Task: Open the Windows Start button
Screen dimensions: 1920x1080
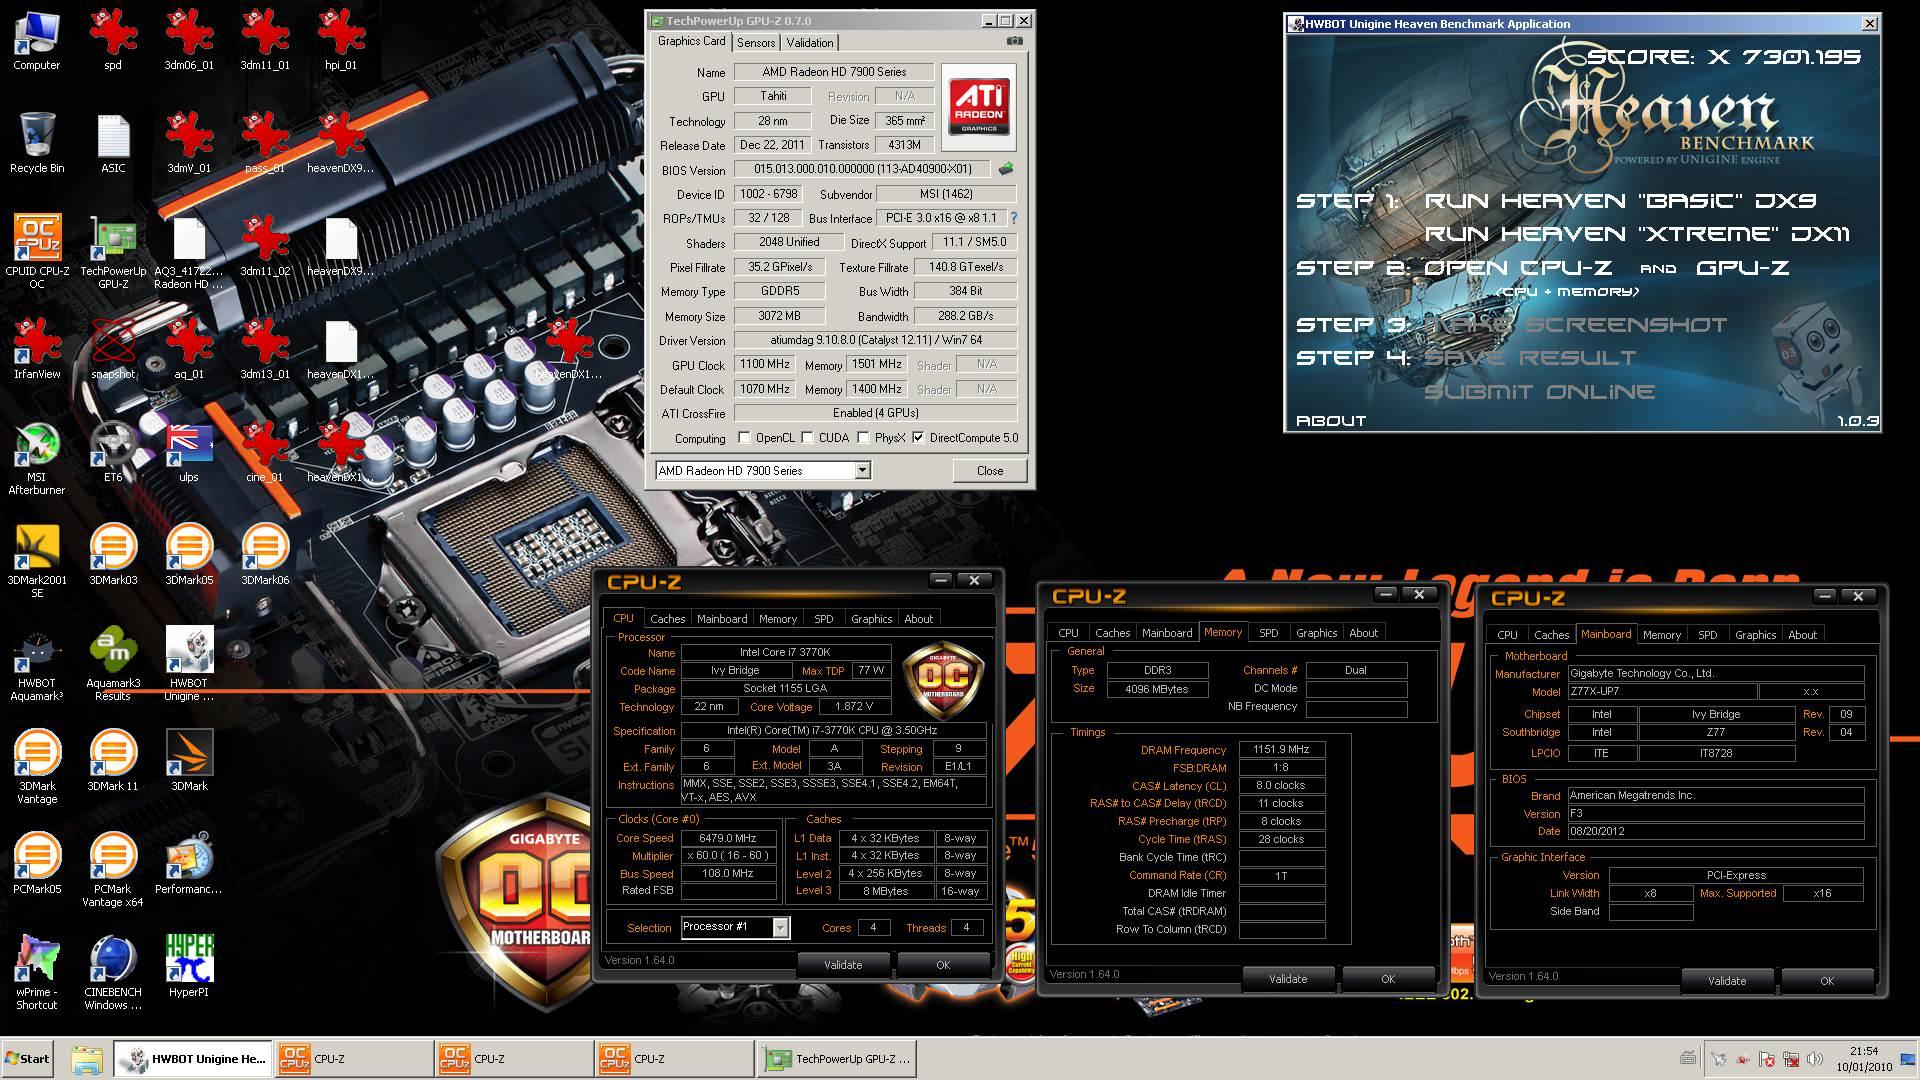Action: 28,1059
